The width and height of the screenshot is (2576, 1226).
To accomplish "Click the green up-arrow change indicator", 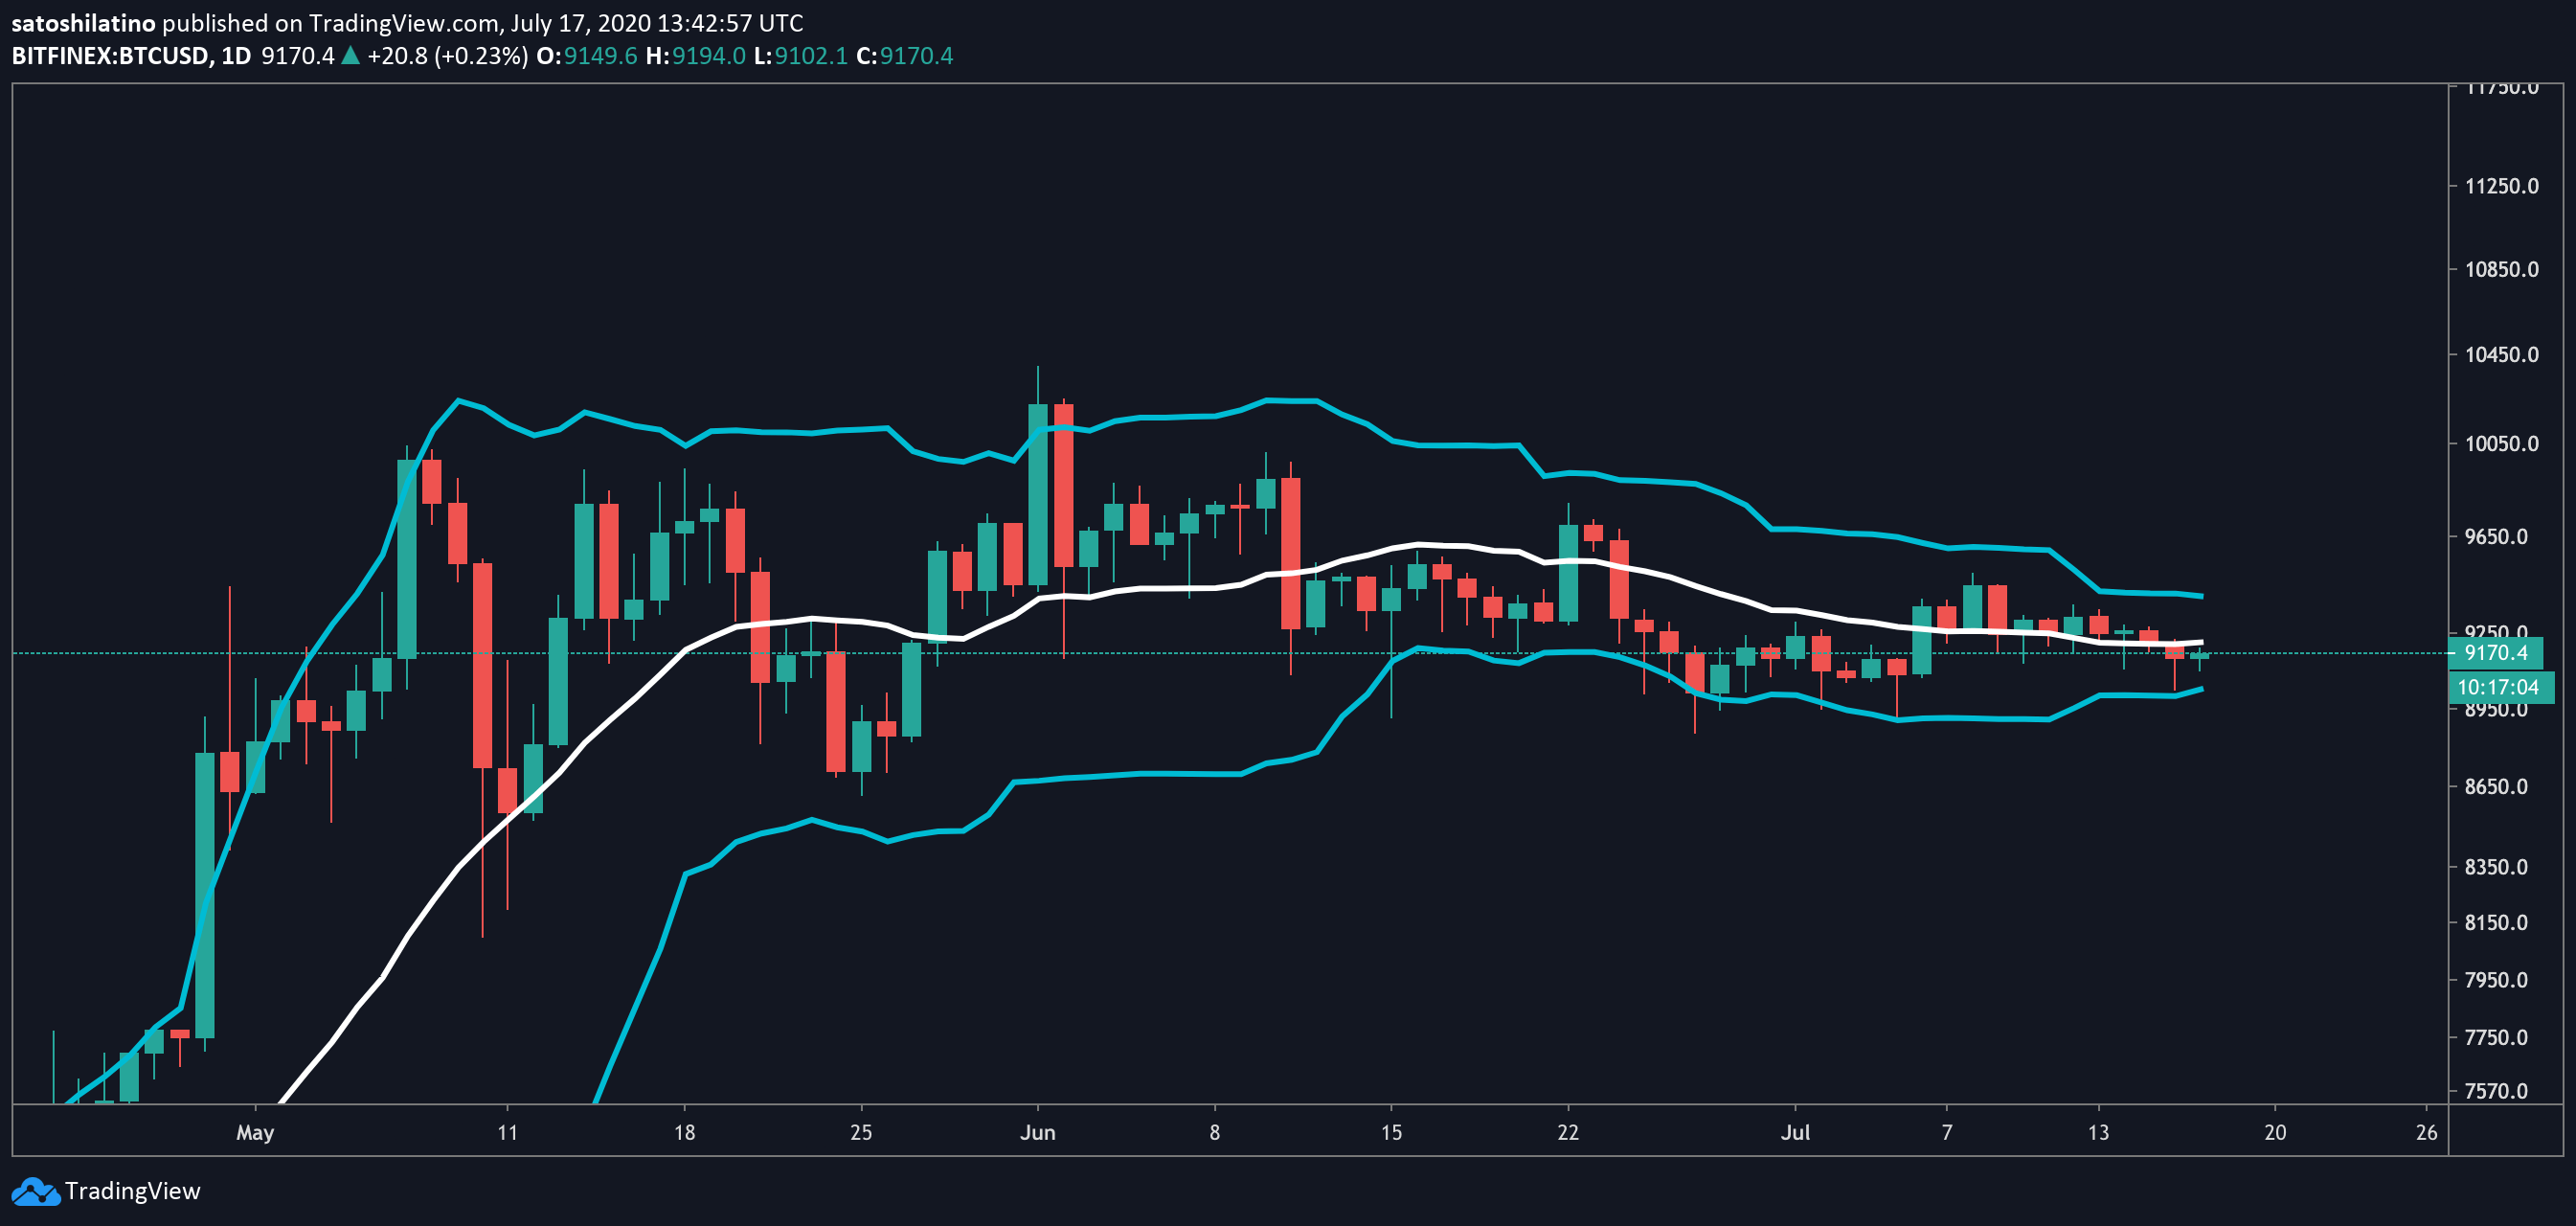I will (x=350, y=56).
